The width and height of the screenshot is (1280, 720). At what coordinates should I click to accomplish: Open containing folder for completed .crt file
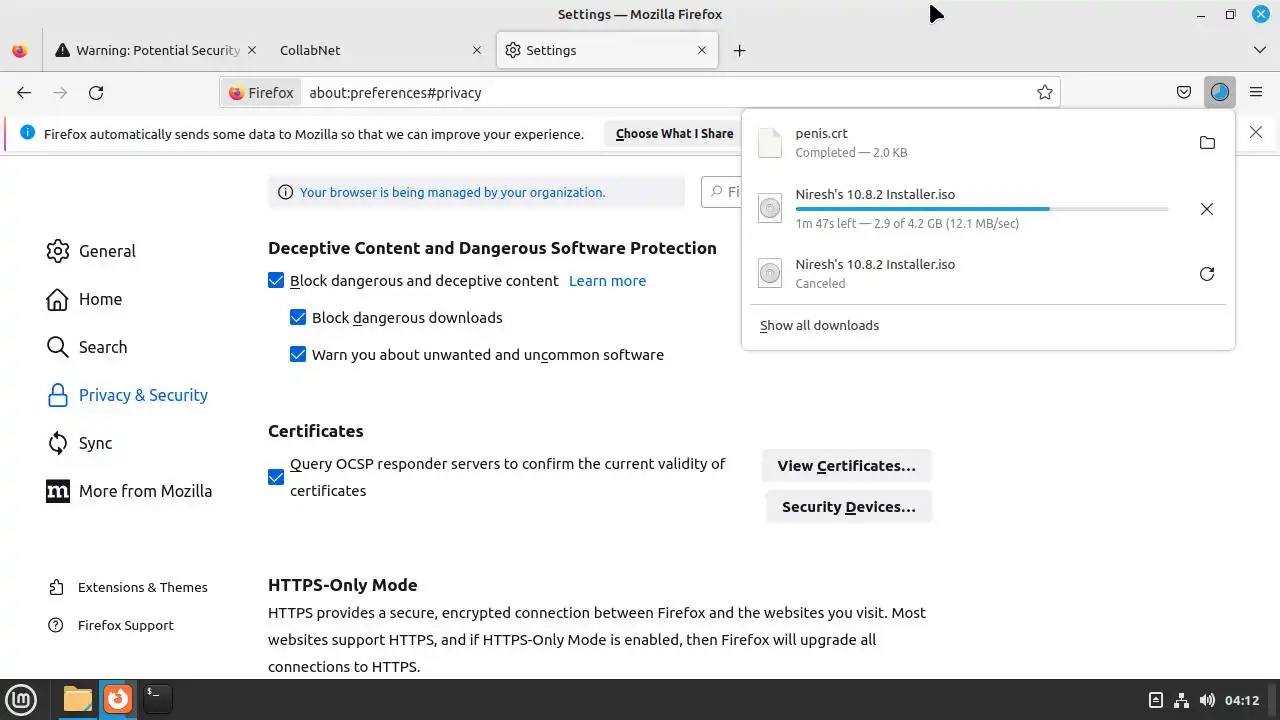click(1207, 143)
